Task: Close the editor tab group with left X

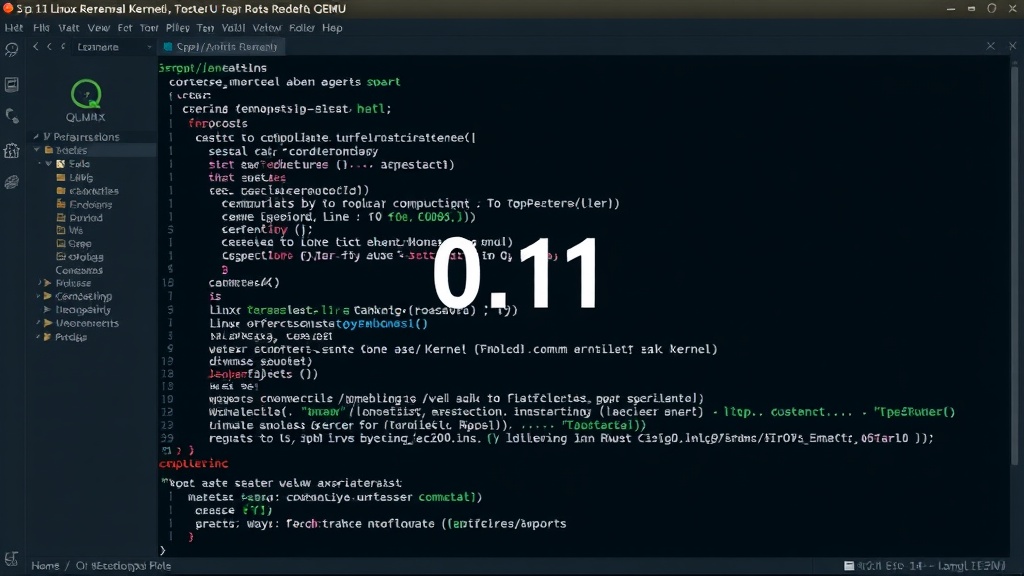Action: (991, 46)
